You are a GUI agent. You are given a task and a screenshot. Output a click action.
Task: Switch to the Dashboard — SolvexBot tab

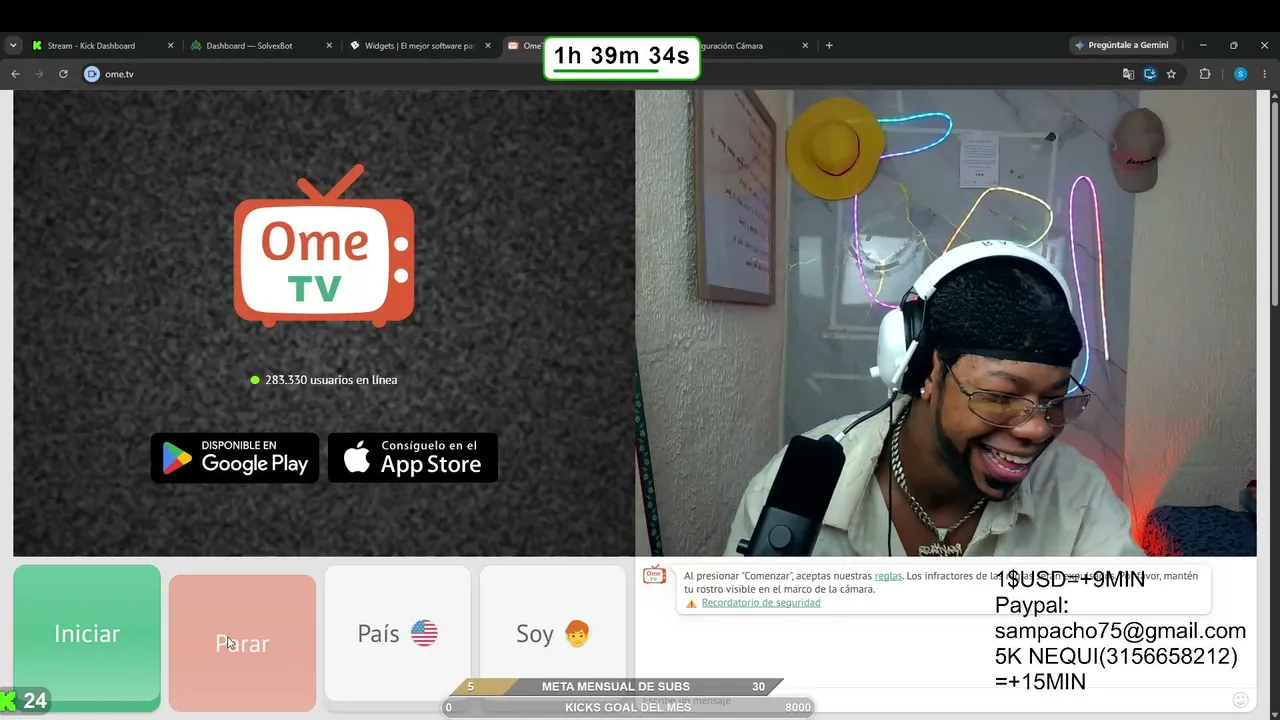pyautogui.click(x=260, y=45)
